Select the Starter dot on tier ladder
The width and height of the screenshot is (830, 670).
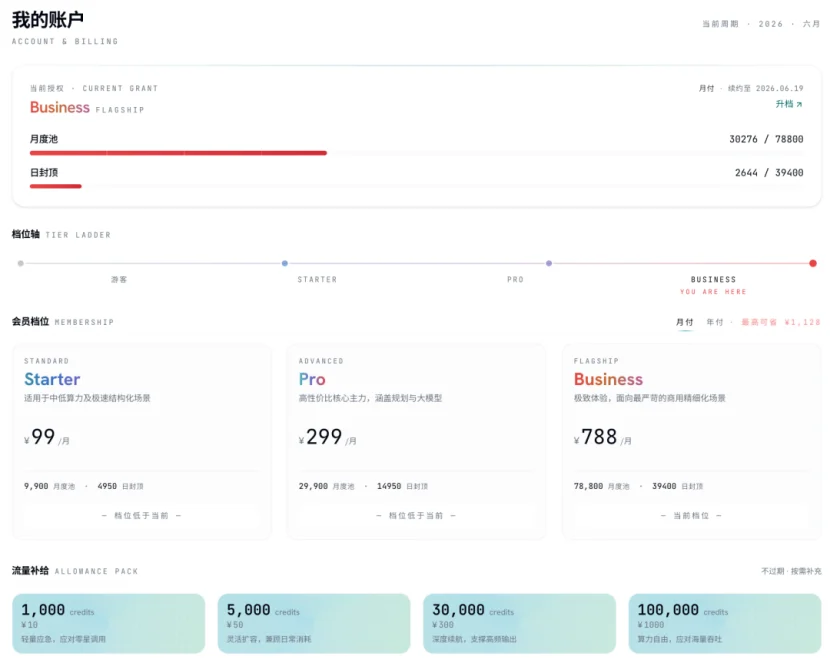(285, 263)
